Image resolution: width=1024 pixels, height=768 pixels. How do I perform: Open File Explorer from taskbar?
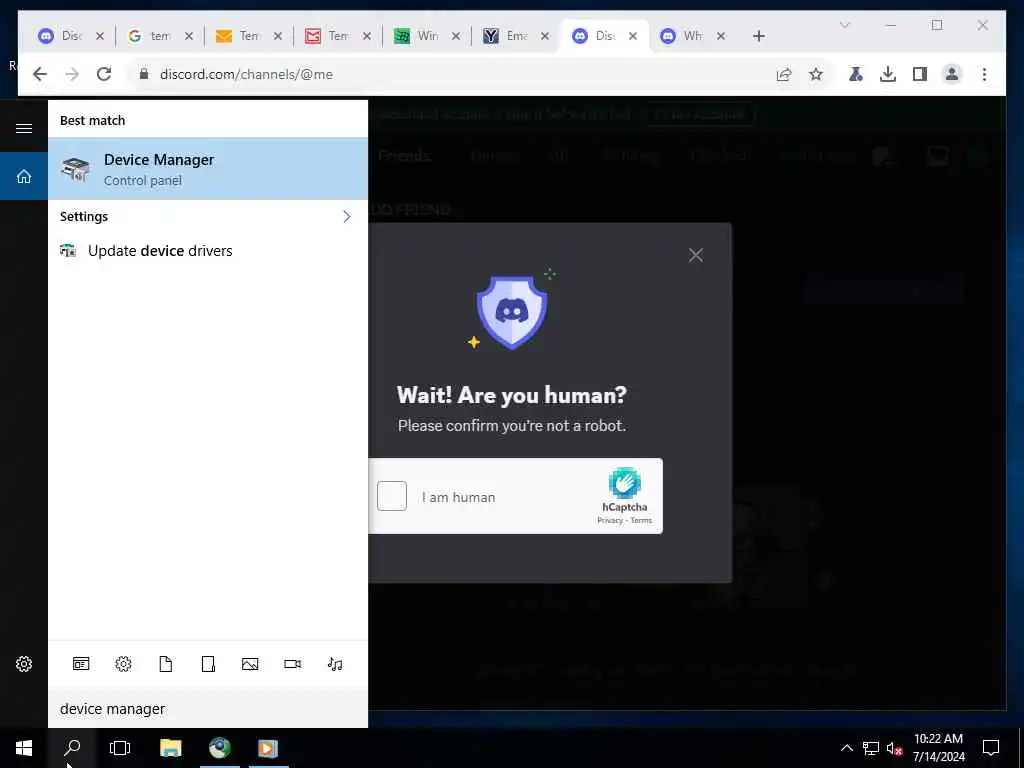coord(170,748)
